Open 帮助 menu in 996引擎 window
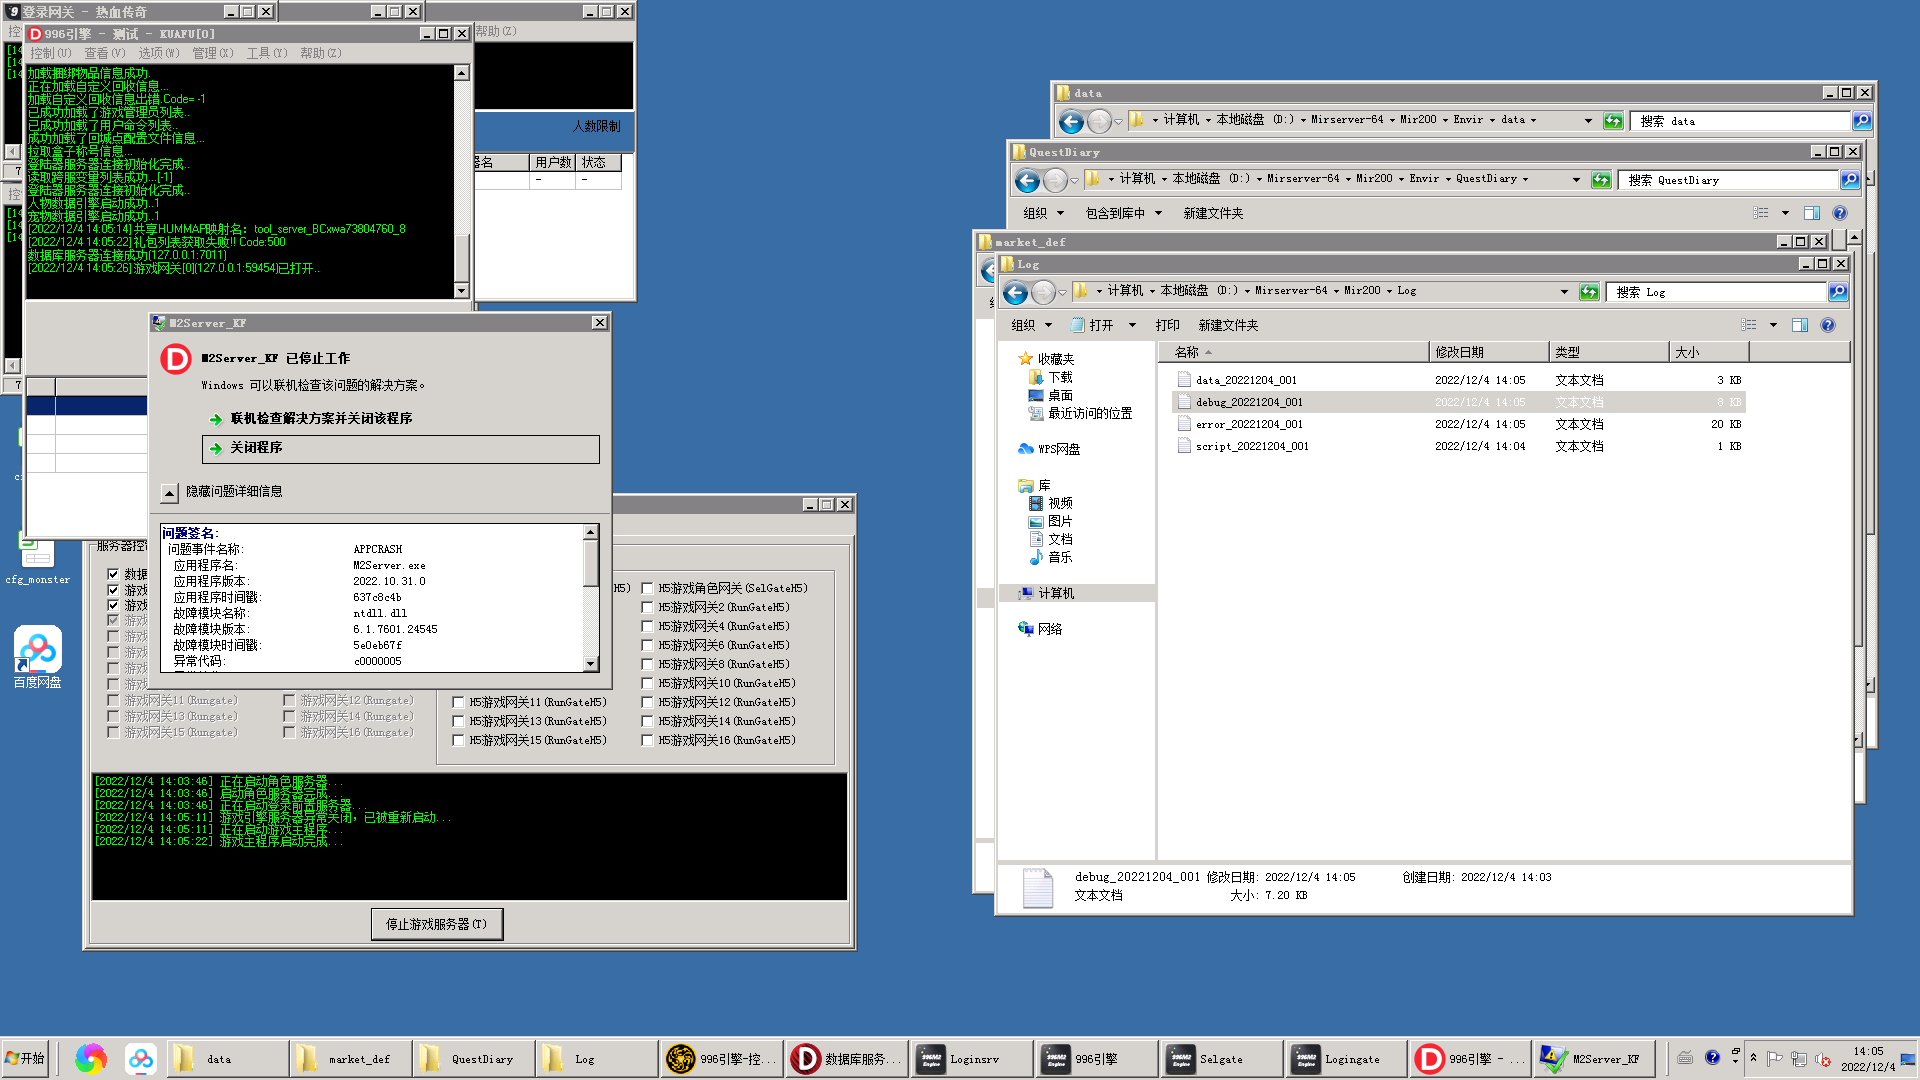Image resolution: width=1920 pixels, height=1080 pixels. click(x=321, y=53)
